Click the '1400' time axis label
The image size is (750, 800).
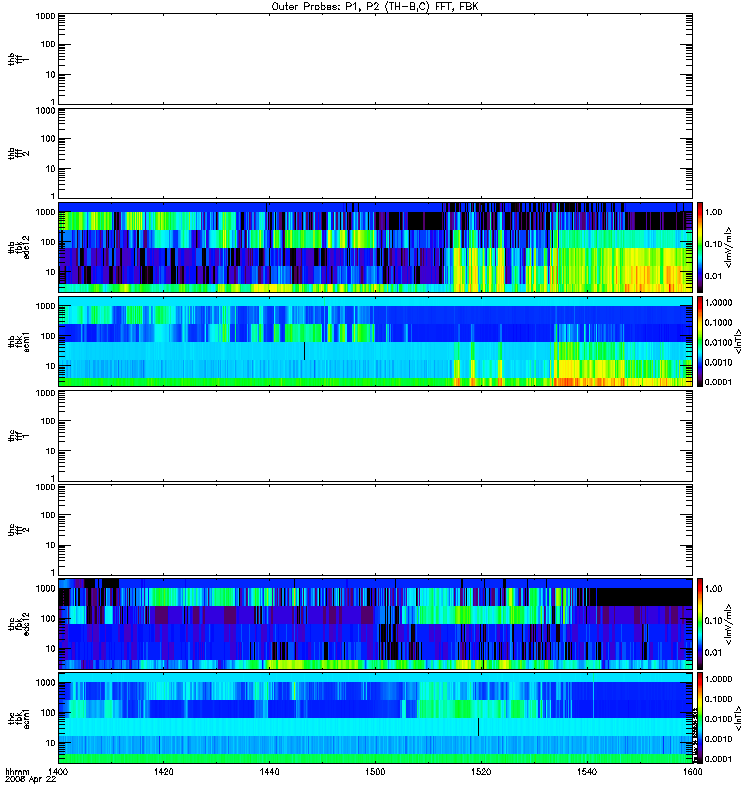58,771
